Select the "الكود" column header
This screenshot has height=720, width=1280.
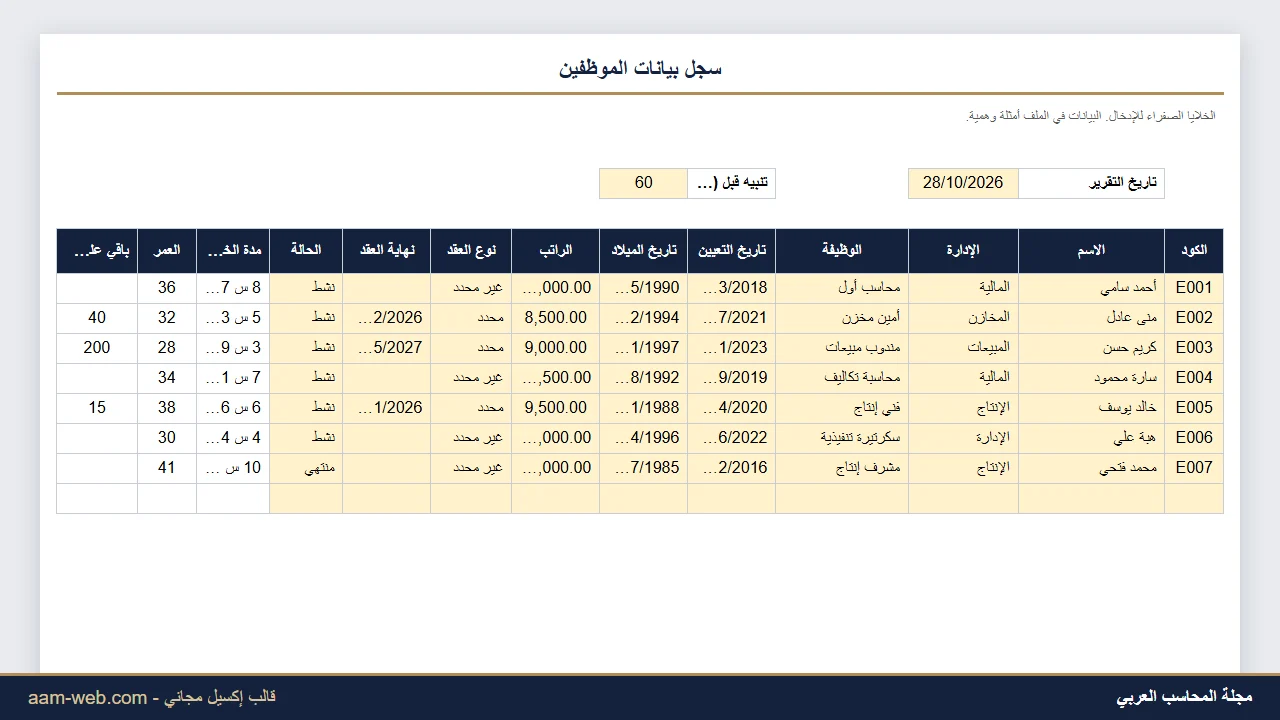click(x=1194, y=251)
